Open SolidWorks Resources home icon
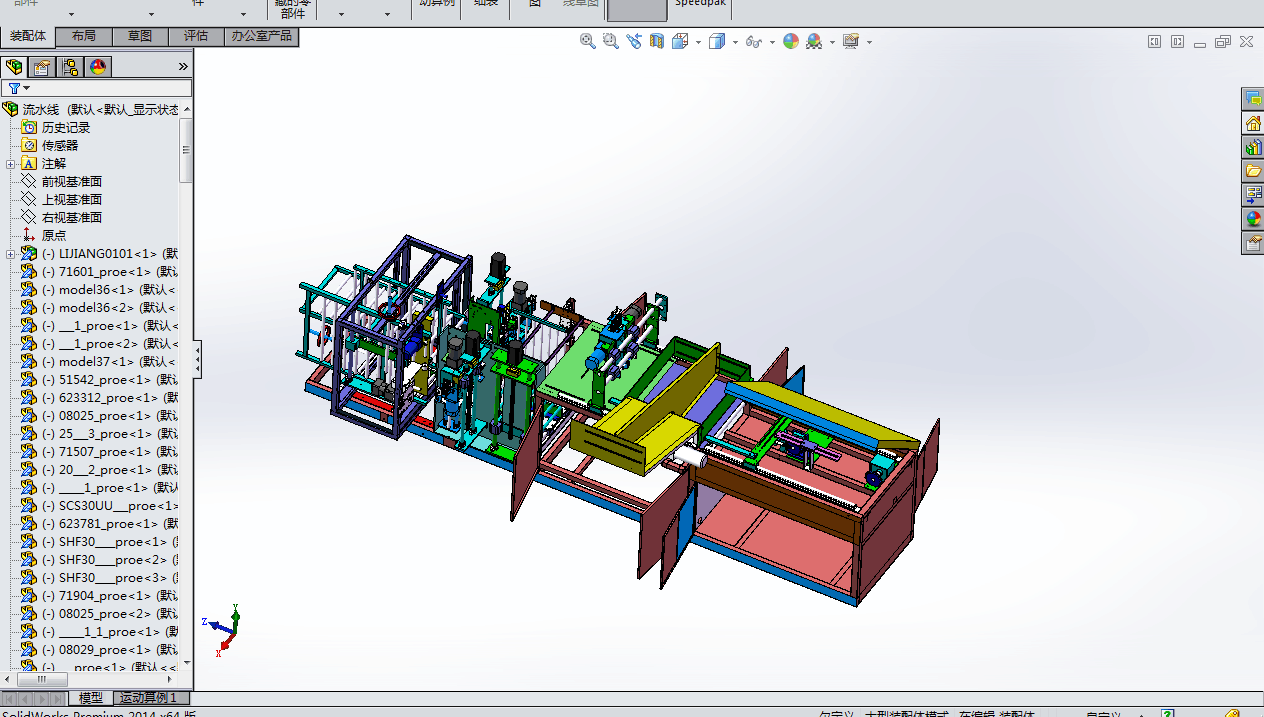The image size is (1264, 717). [x=1252, y=123]
